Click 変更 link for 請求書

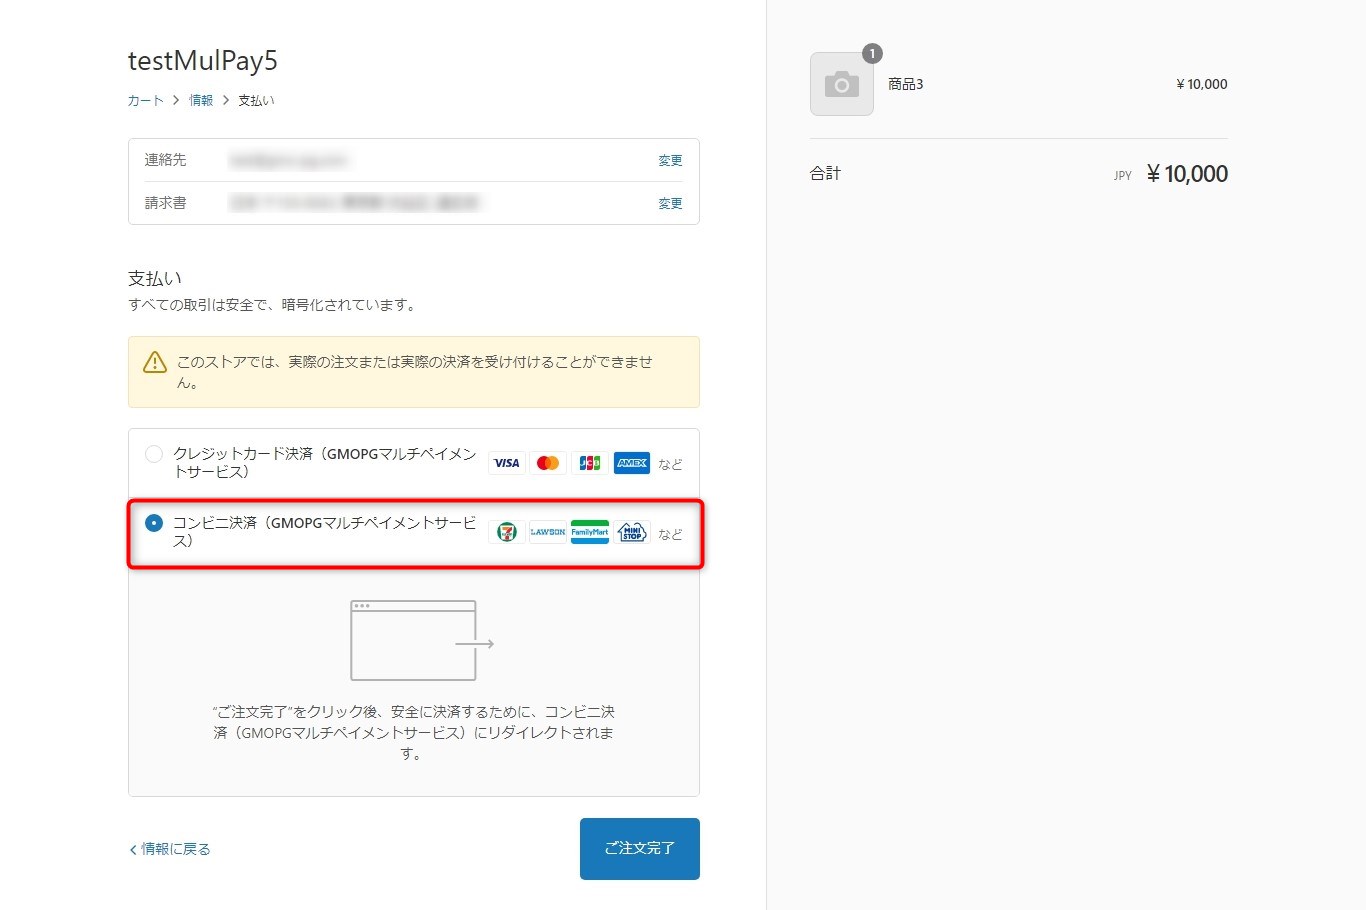[670, 203]
